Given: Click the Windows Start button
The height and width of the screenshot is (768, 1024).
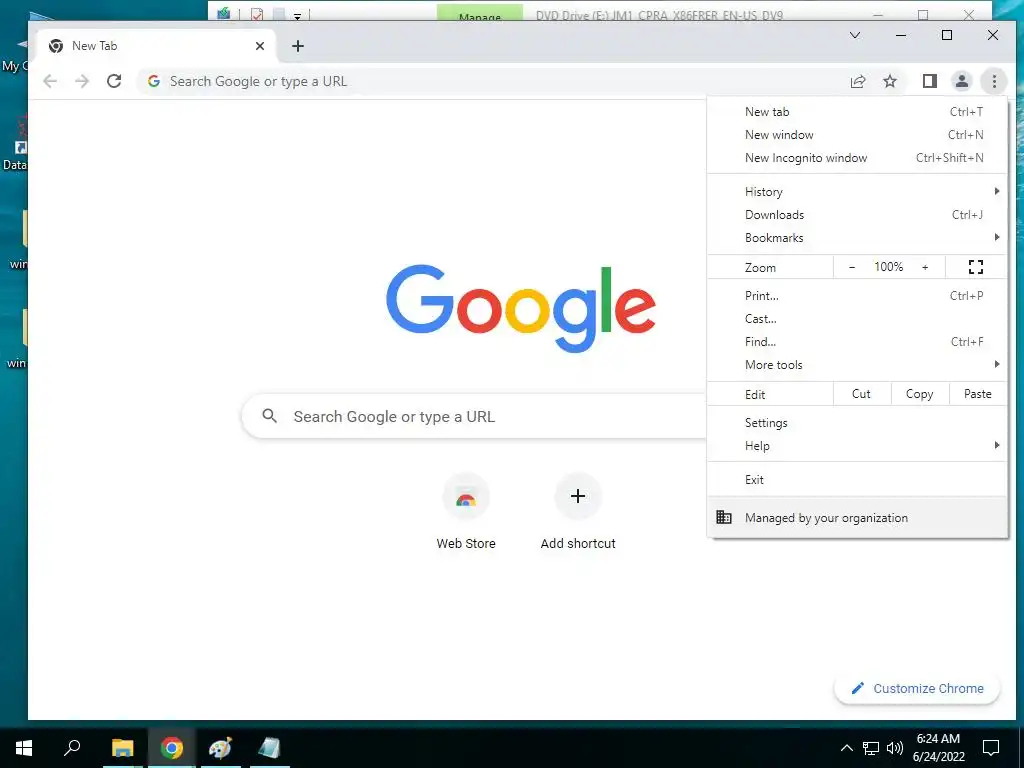Looking at the screenshot, I should (x=24, y=748).
